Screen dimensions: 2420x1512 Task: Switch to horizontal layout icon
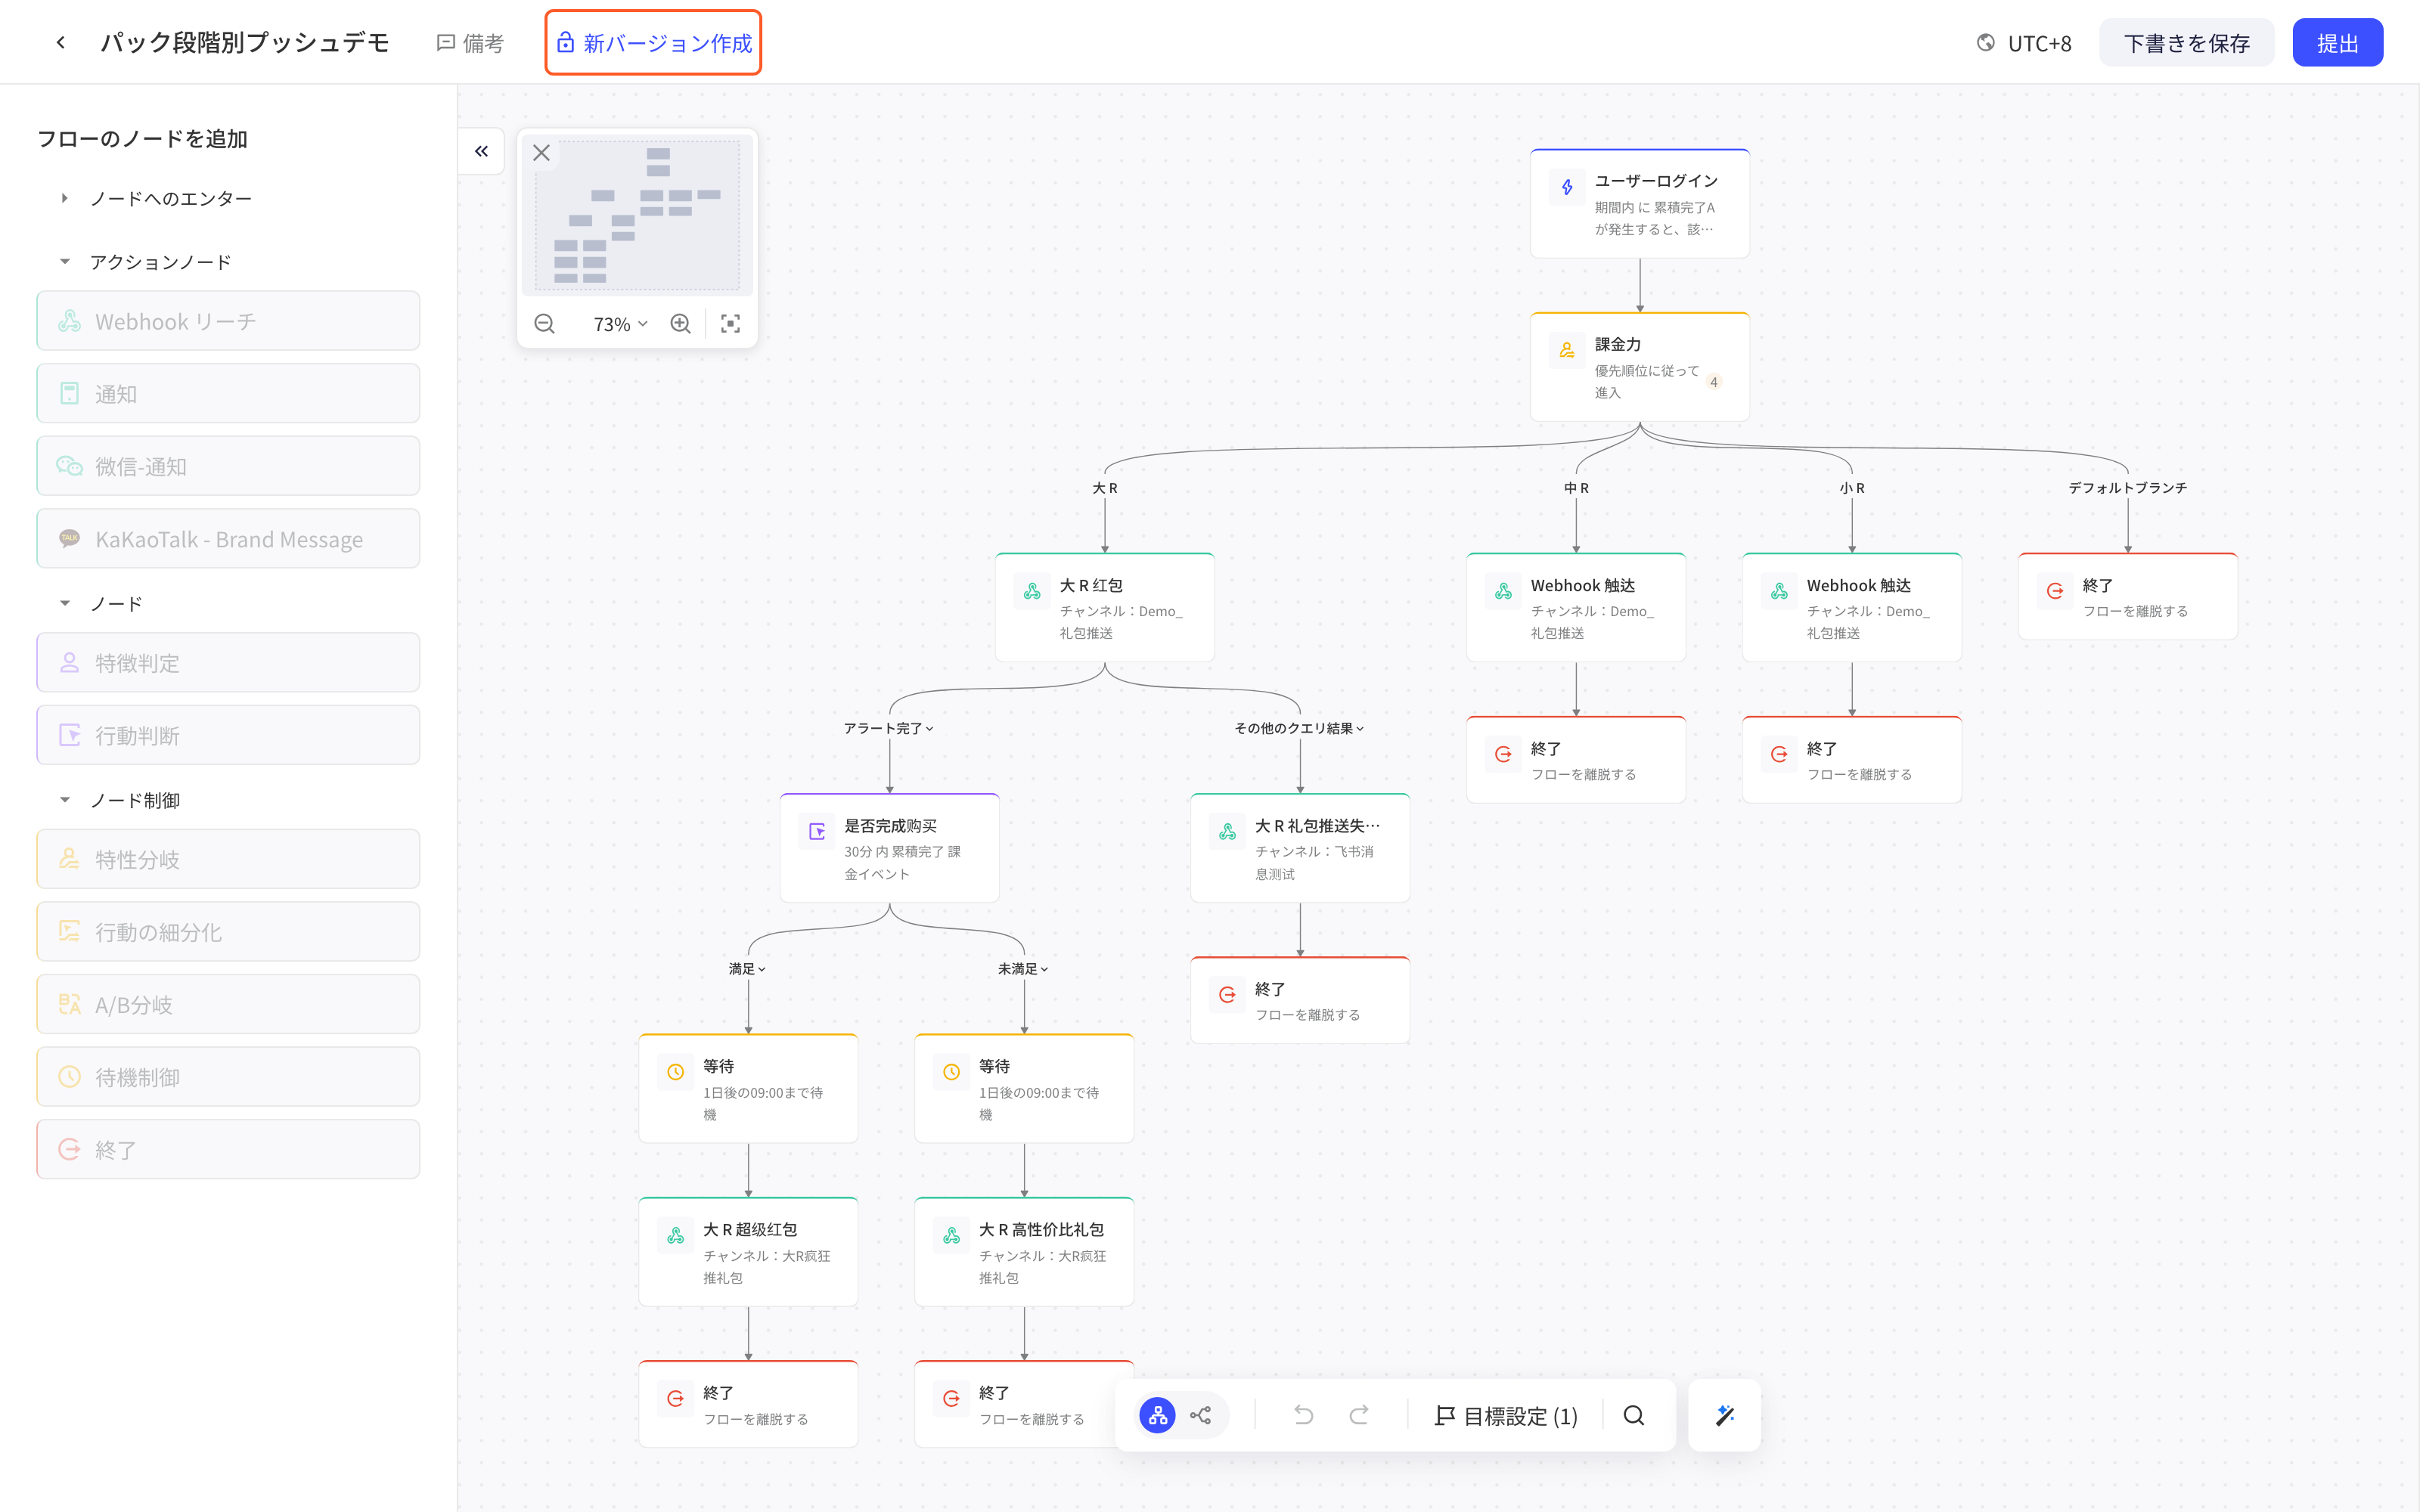[1200, 1415]
